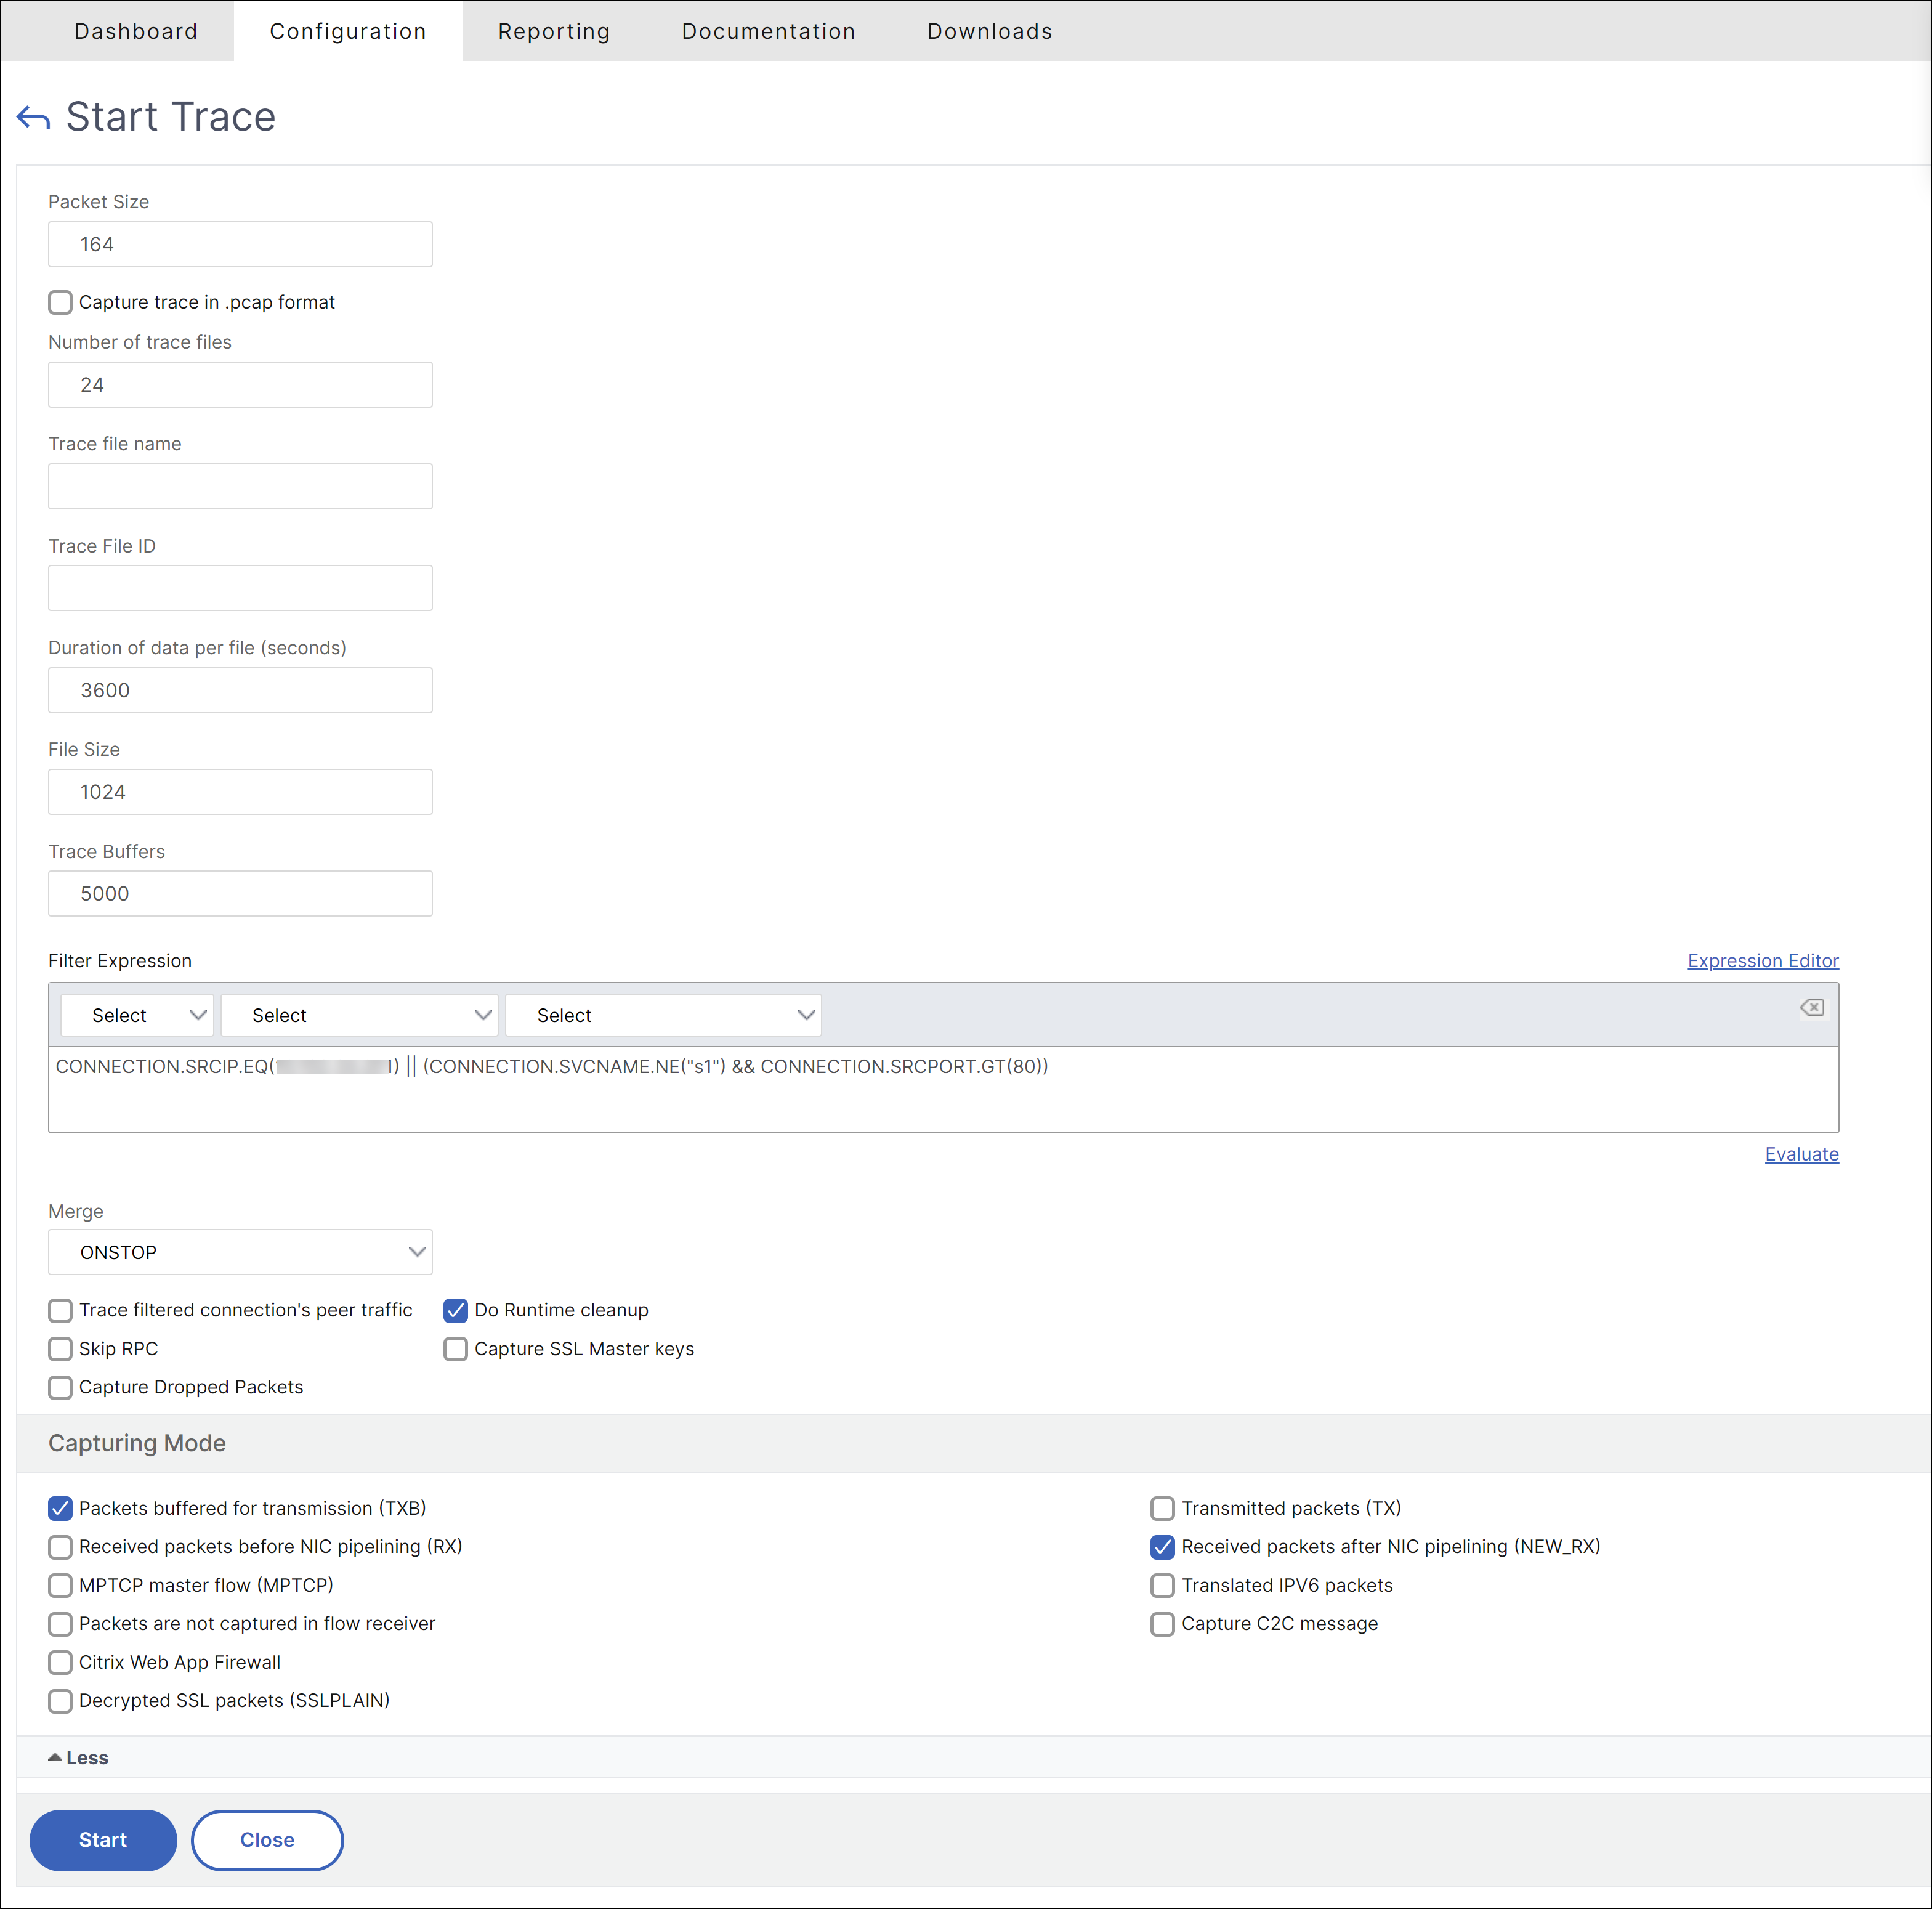Uncheck Do Runtime cleanup
Screen dimensions: 1932x1909
coord(455,1310)
